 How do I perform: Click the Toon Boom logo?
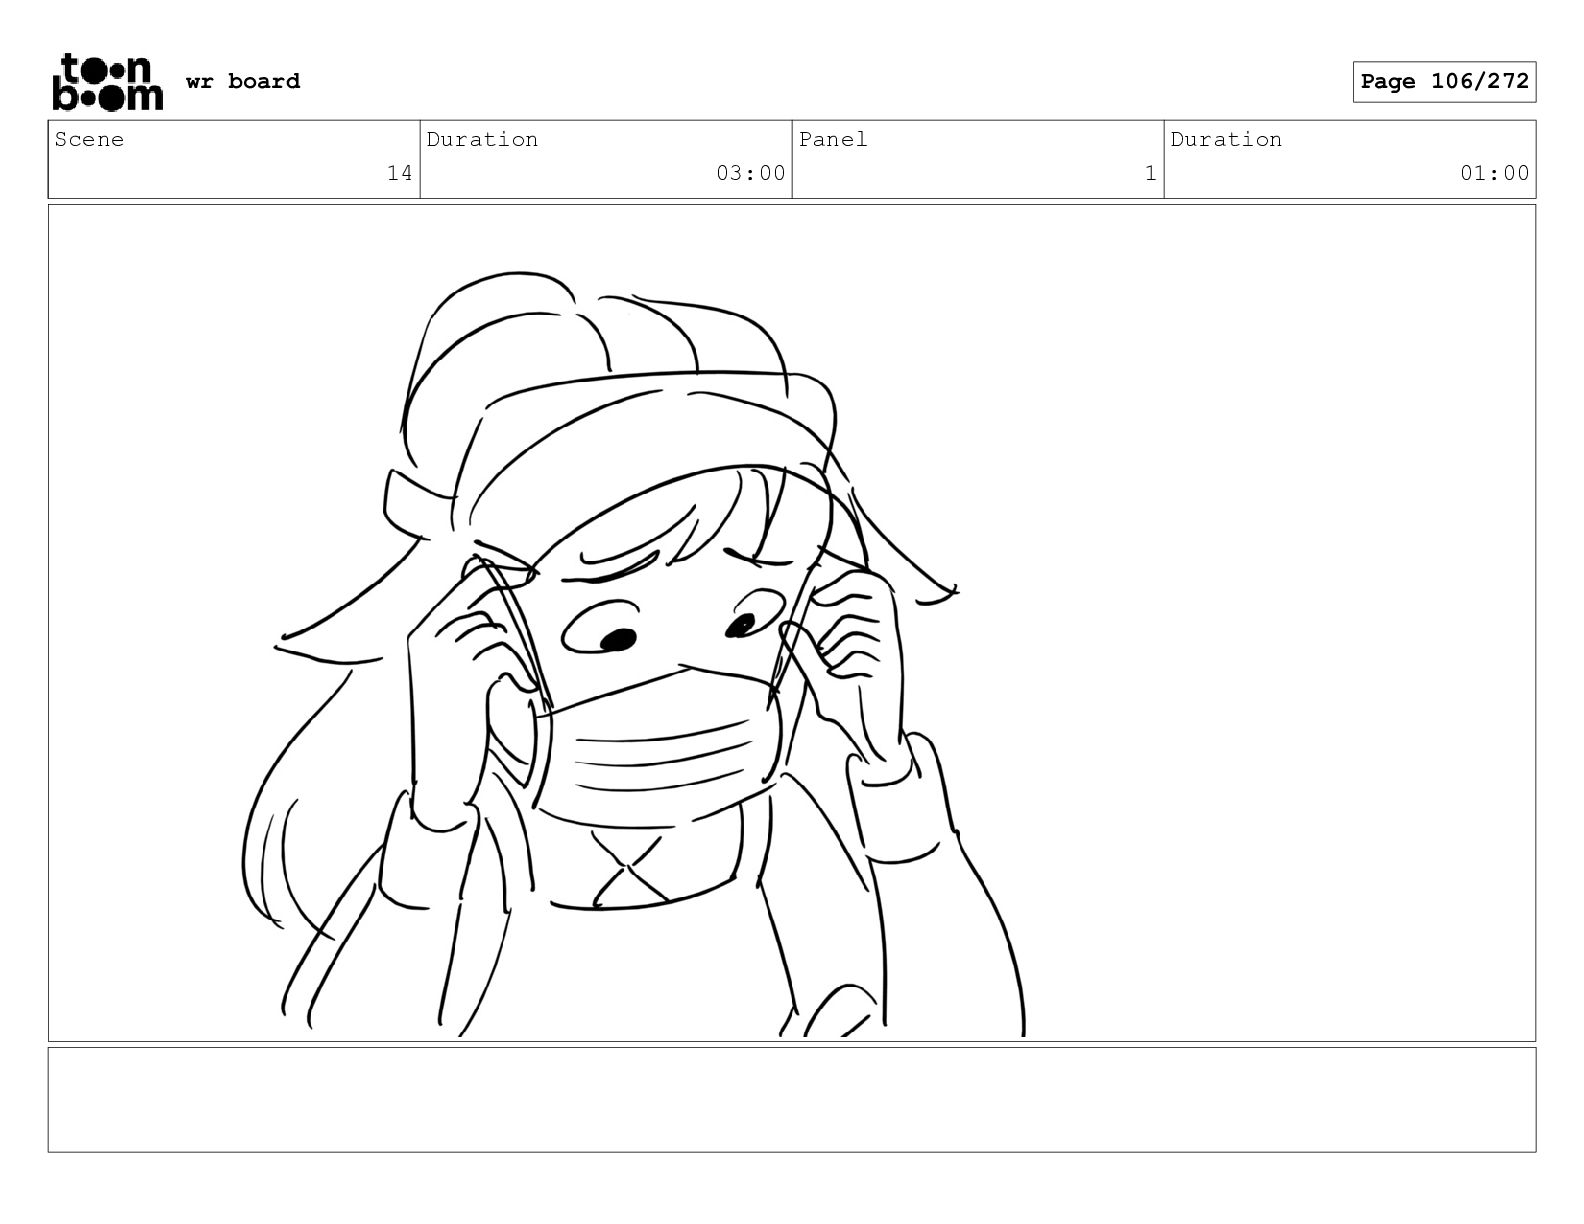coord(107,81)
